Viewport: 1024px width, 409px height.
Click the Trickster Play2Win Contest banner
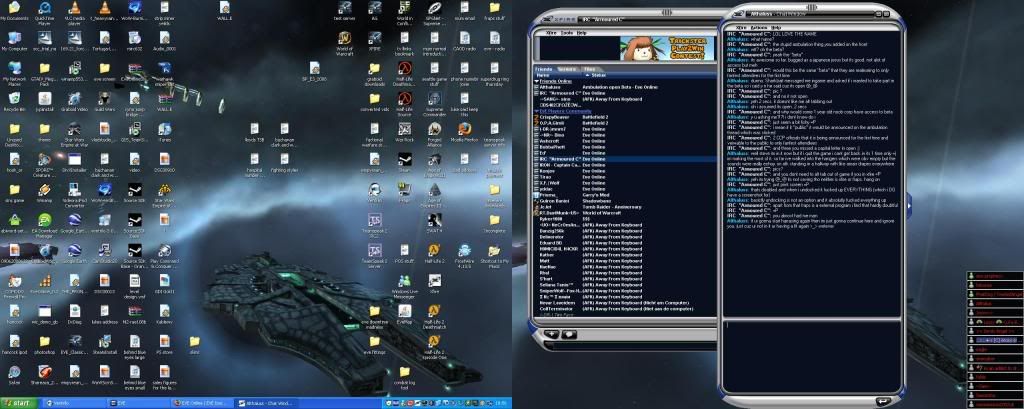[666, 48]
